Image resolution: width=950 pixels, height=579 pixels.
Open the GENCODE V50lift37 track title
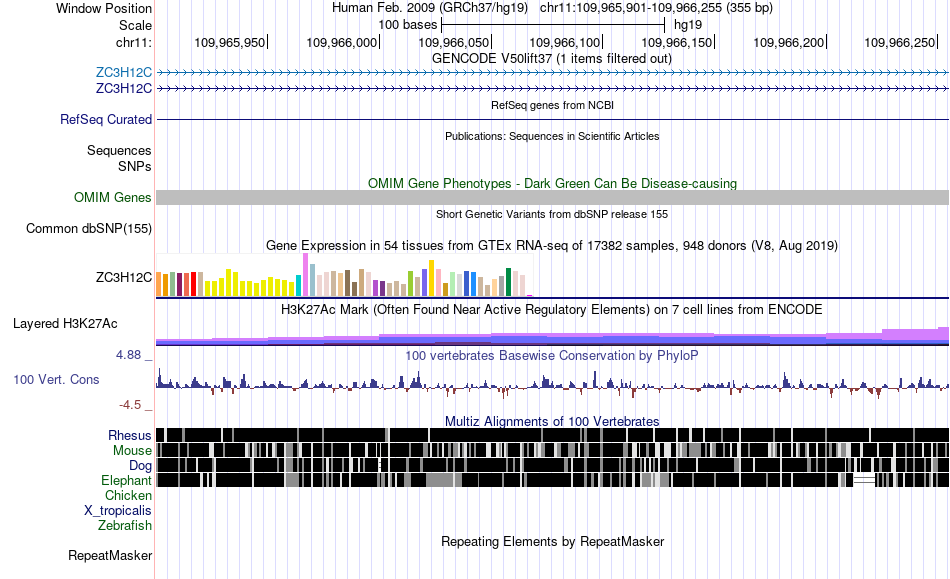(551, 59)
